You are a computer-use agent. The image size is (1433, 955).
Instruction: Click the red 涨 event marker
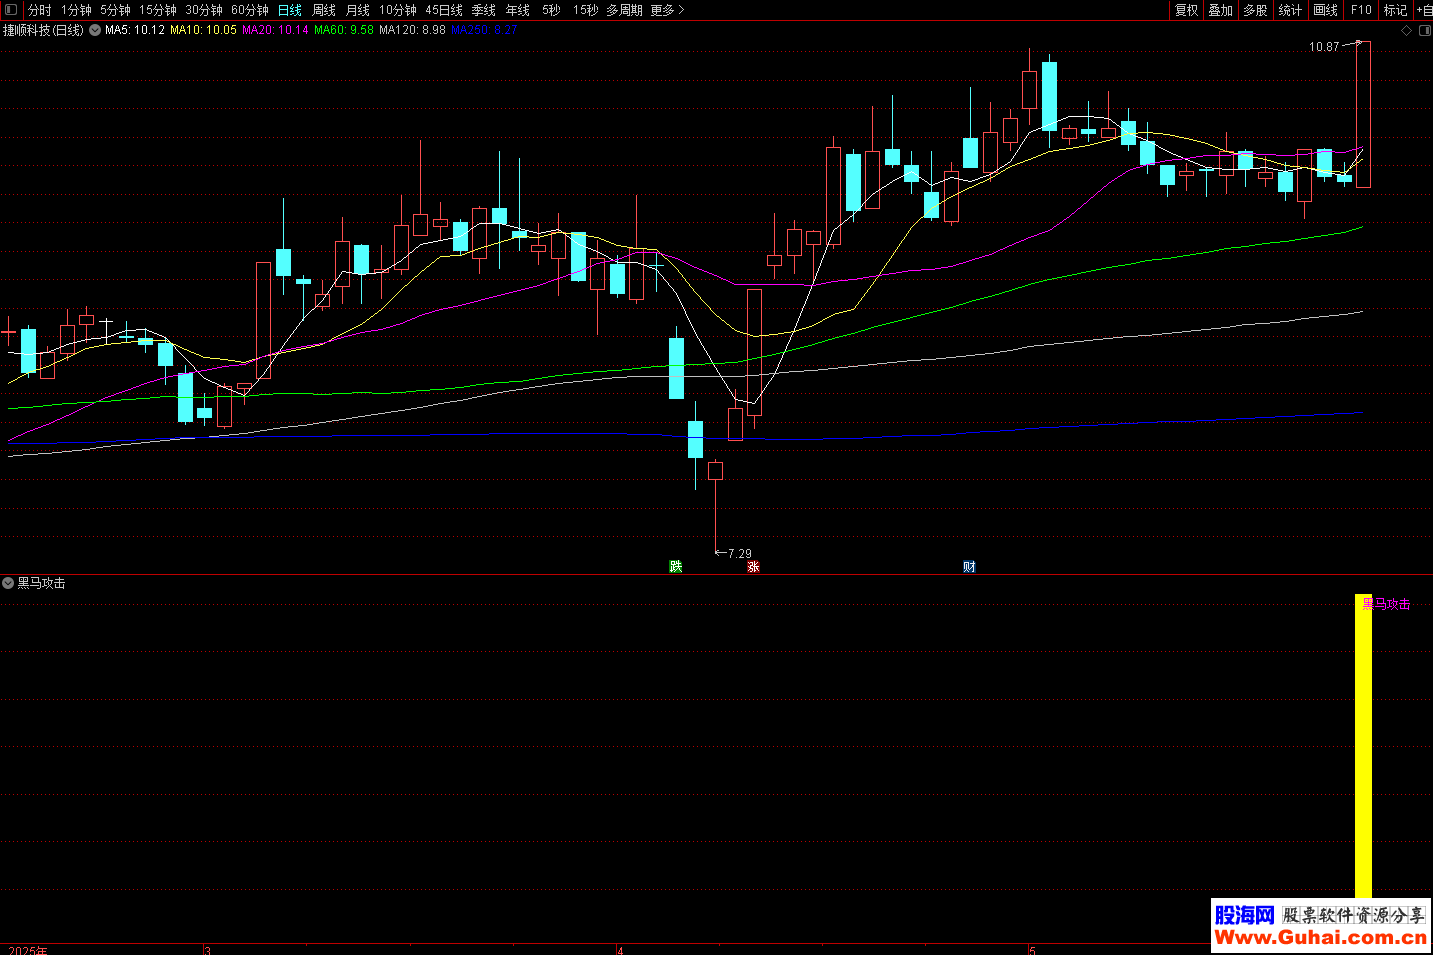(754, 566)
